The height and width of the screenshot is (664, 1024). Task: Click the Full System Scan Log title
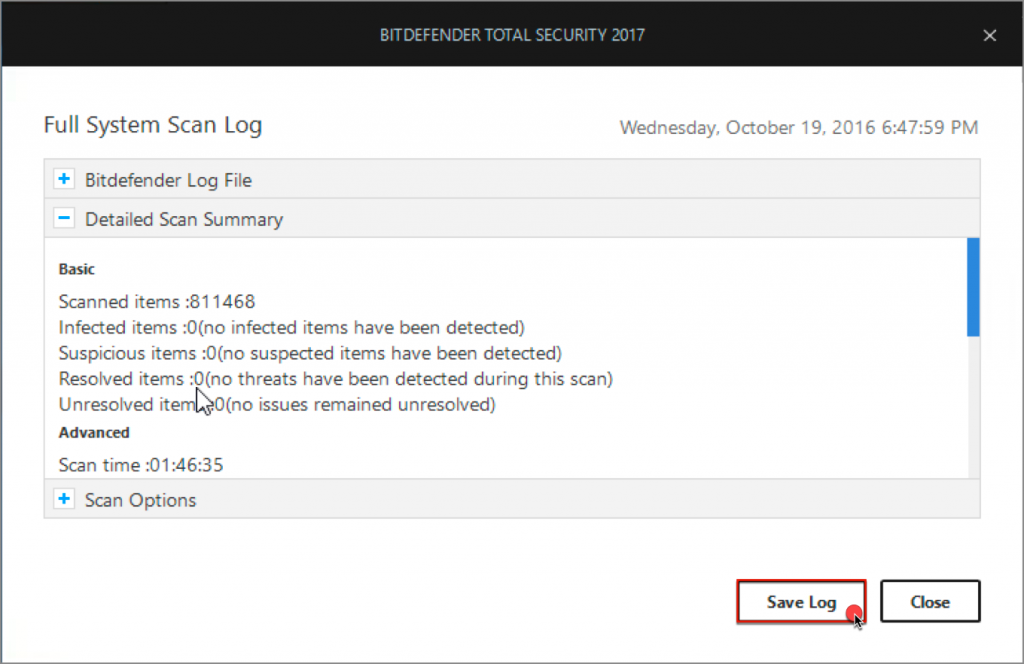152,125
